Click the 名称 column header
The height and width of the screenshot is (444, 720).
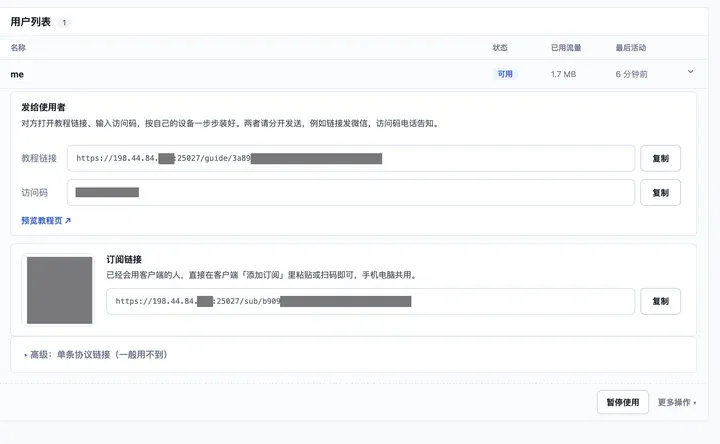click(x=18, y=47)
